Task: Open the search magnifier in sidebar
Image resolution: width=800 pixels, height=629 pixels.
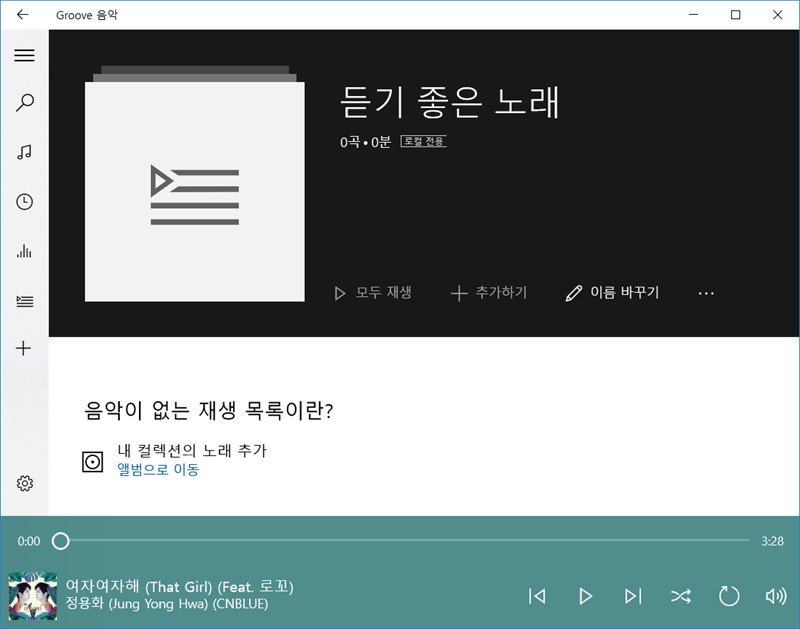Action: tap(24, 103)
